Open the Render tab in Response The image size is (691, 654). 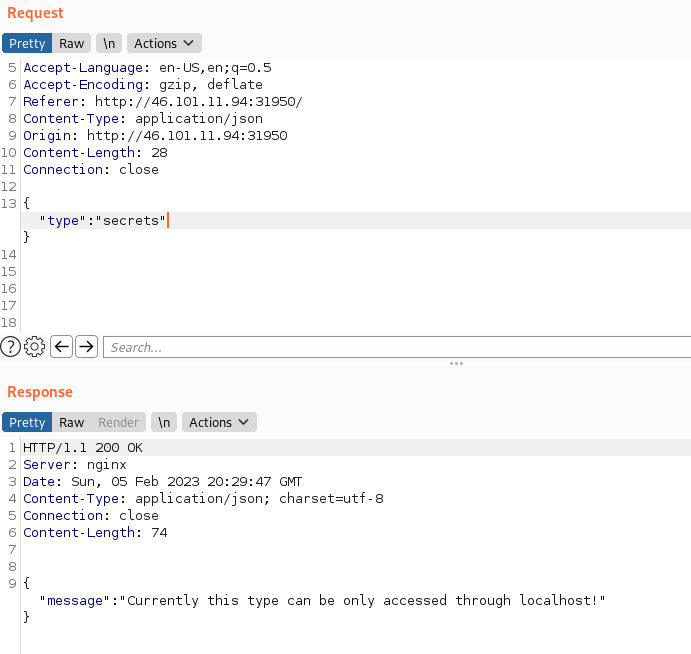click(x=118, y=422)
